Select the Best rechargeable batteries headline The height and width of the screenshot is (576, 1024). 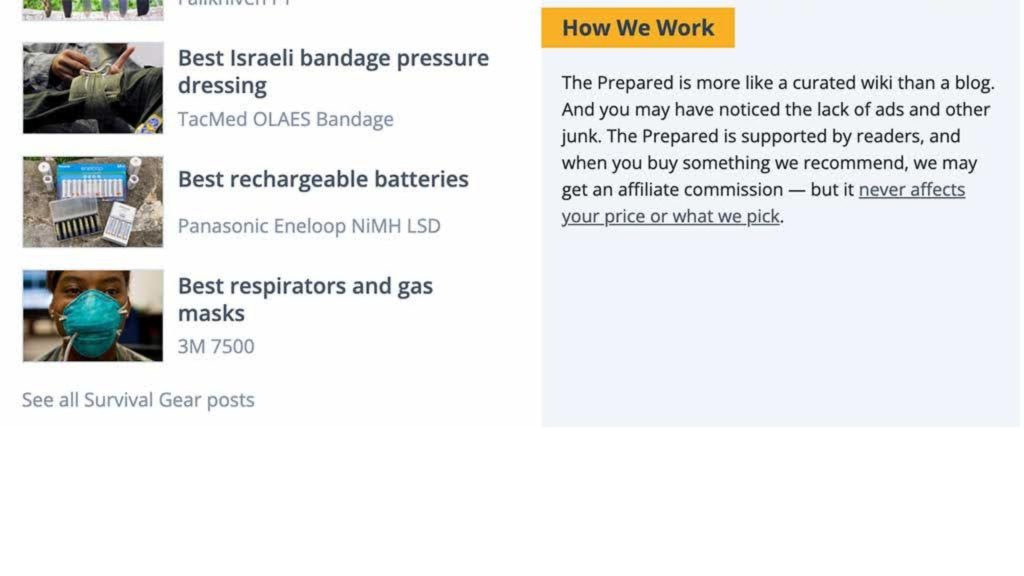322,179
